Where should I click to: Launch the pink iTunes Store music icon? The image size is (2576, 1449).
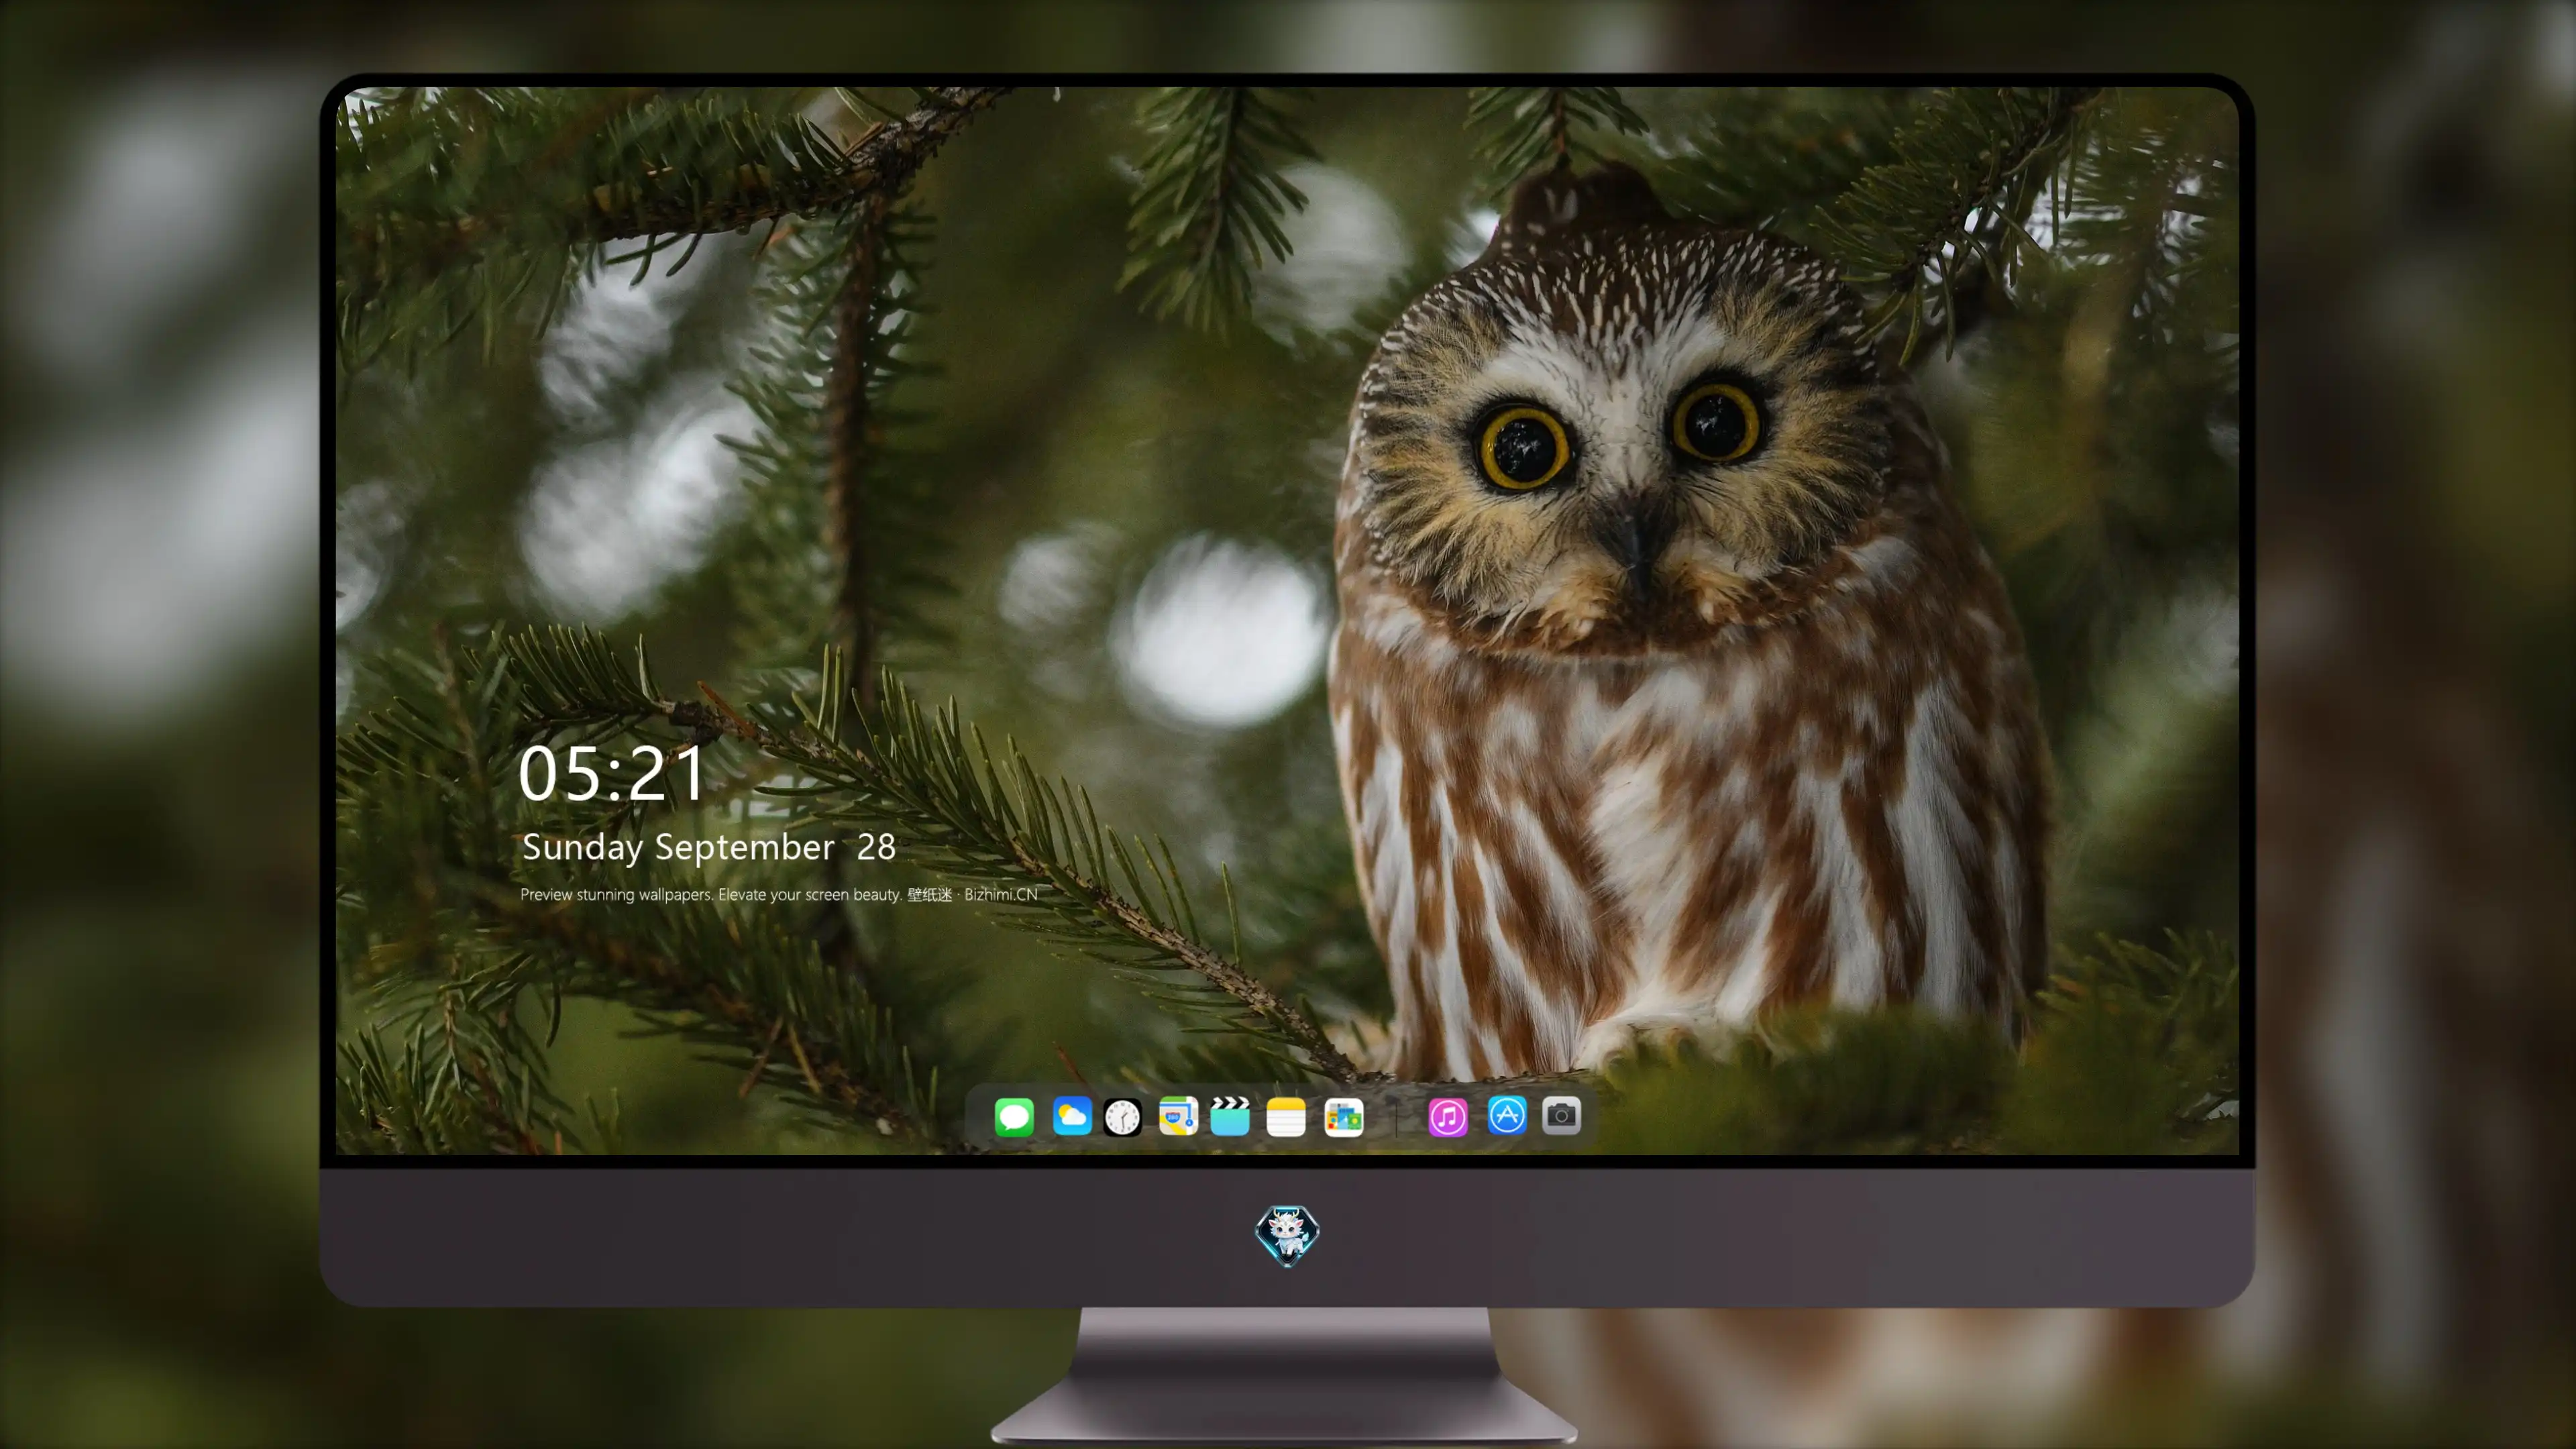pyautogui.click(x=1448, y=1117)
